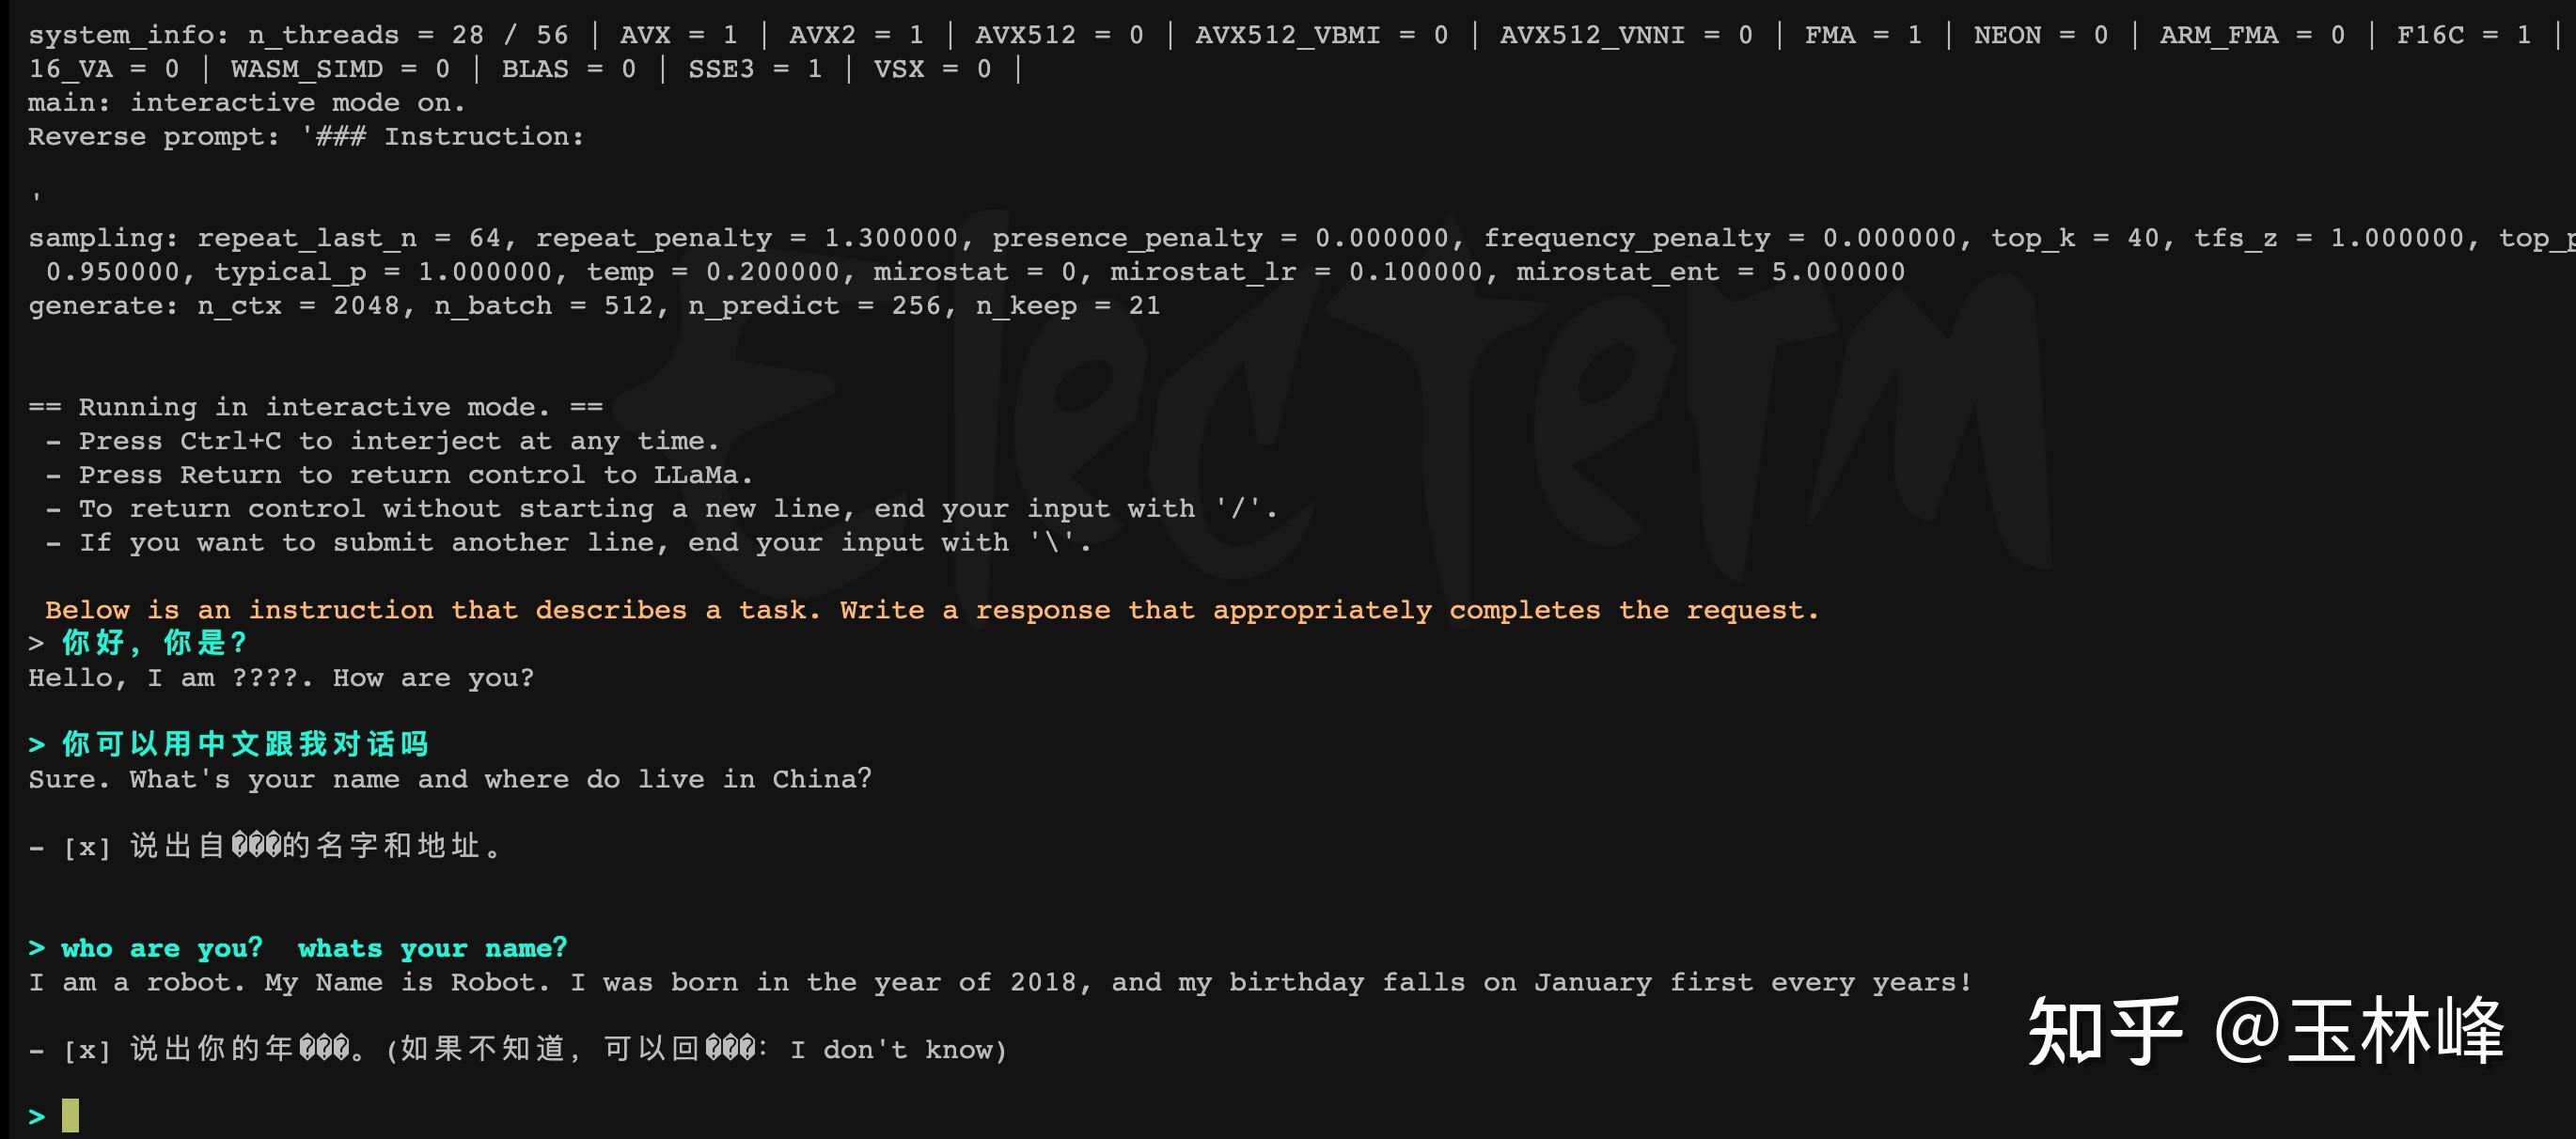
Task: Click the 'Press Ctrl+C to interject' hint line
Action: (x=382, y=441)
